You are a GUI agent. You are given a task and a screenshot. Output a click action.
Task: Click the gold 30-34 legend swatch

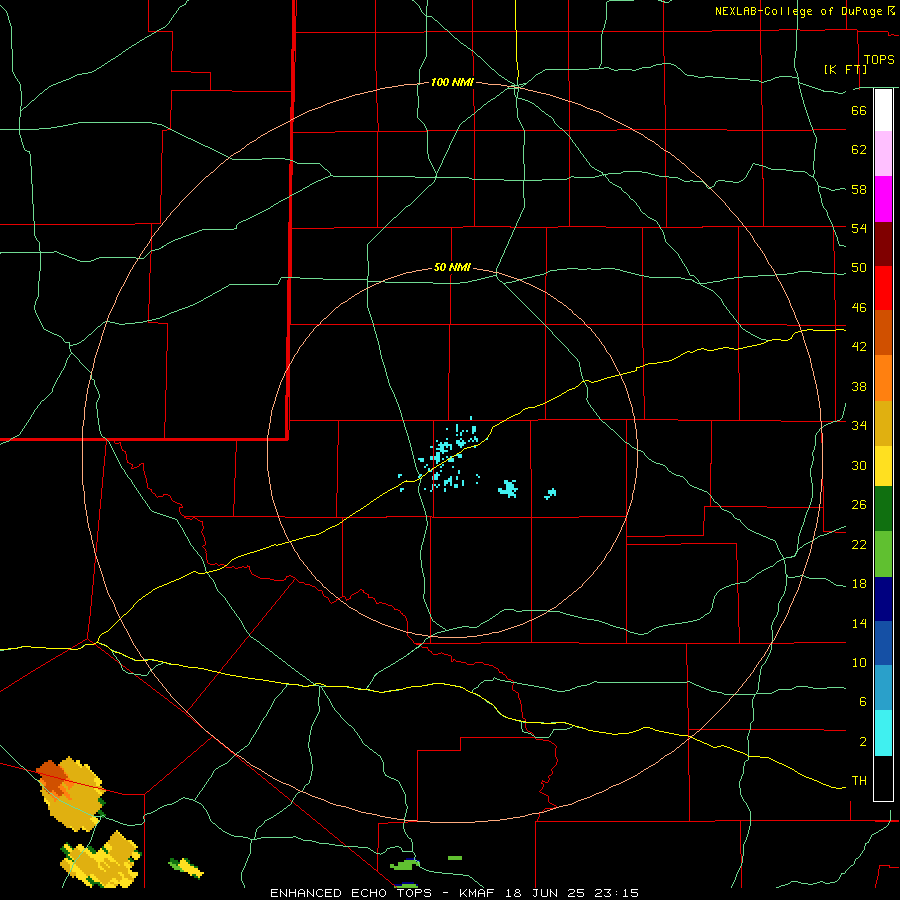click(x=883, y=423)
